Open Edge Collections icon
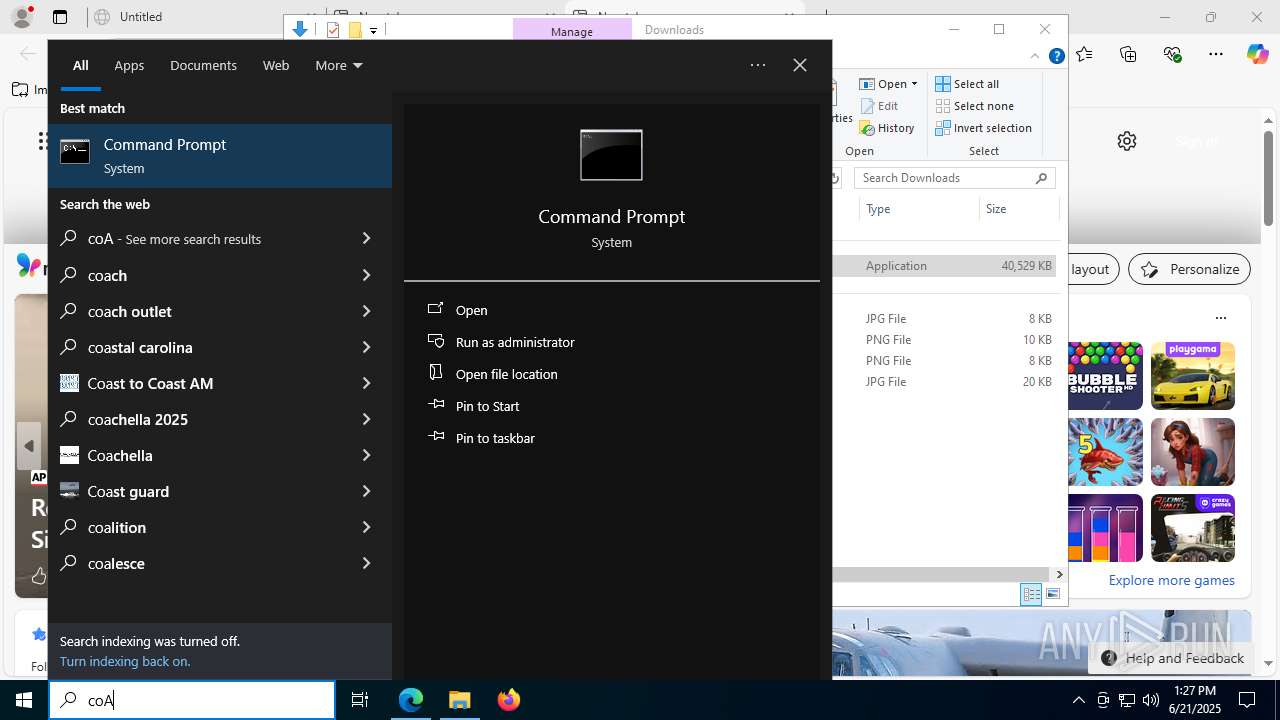The image size is (1280, 720). point(1129,54)
